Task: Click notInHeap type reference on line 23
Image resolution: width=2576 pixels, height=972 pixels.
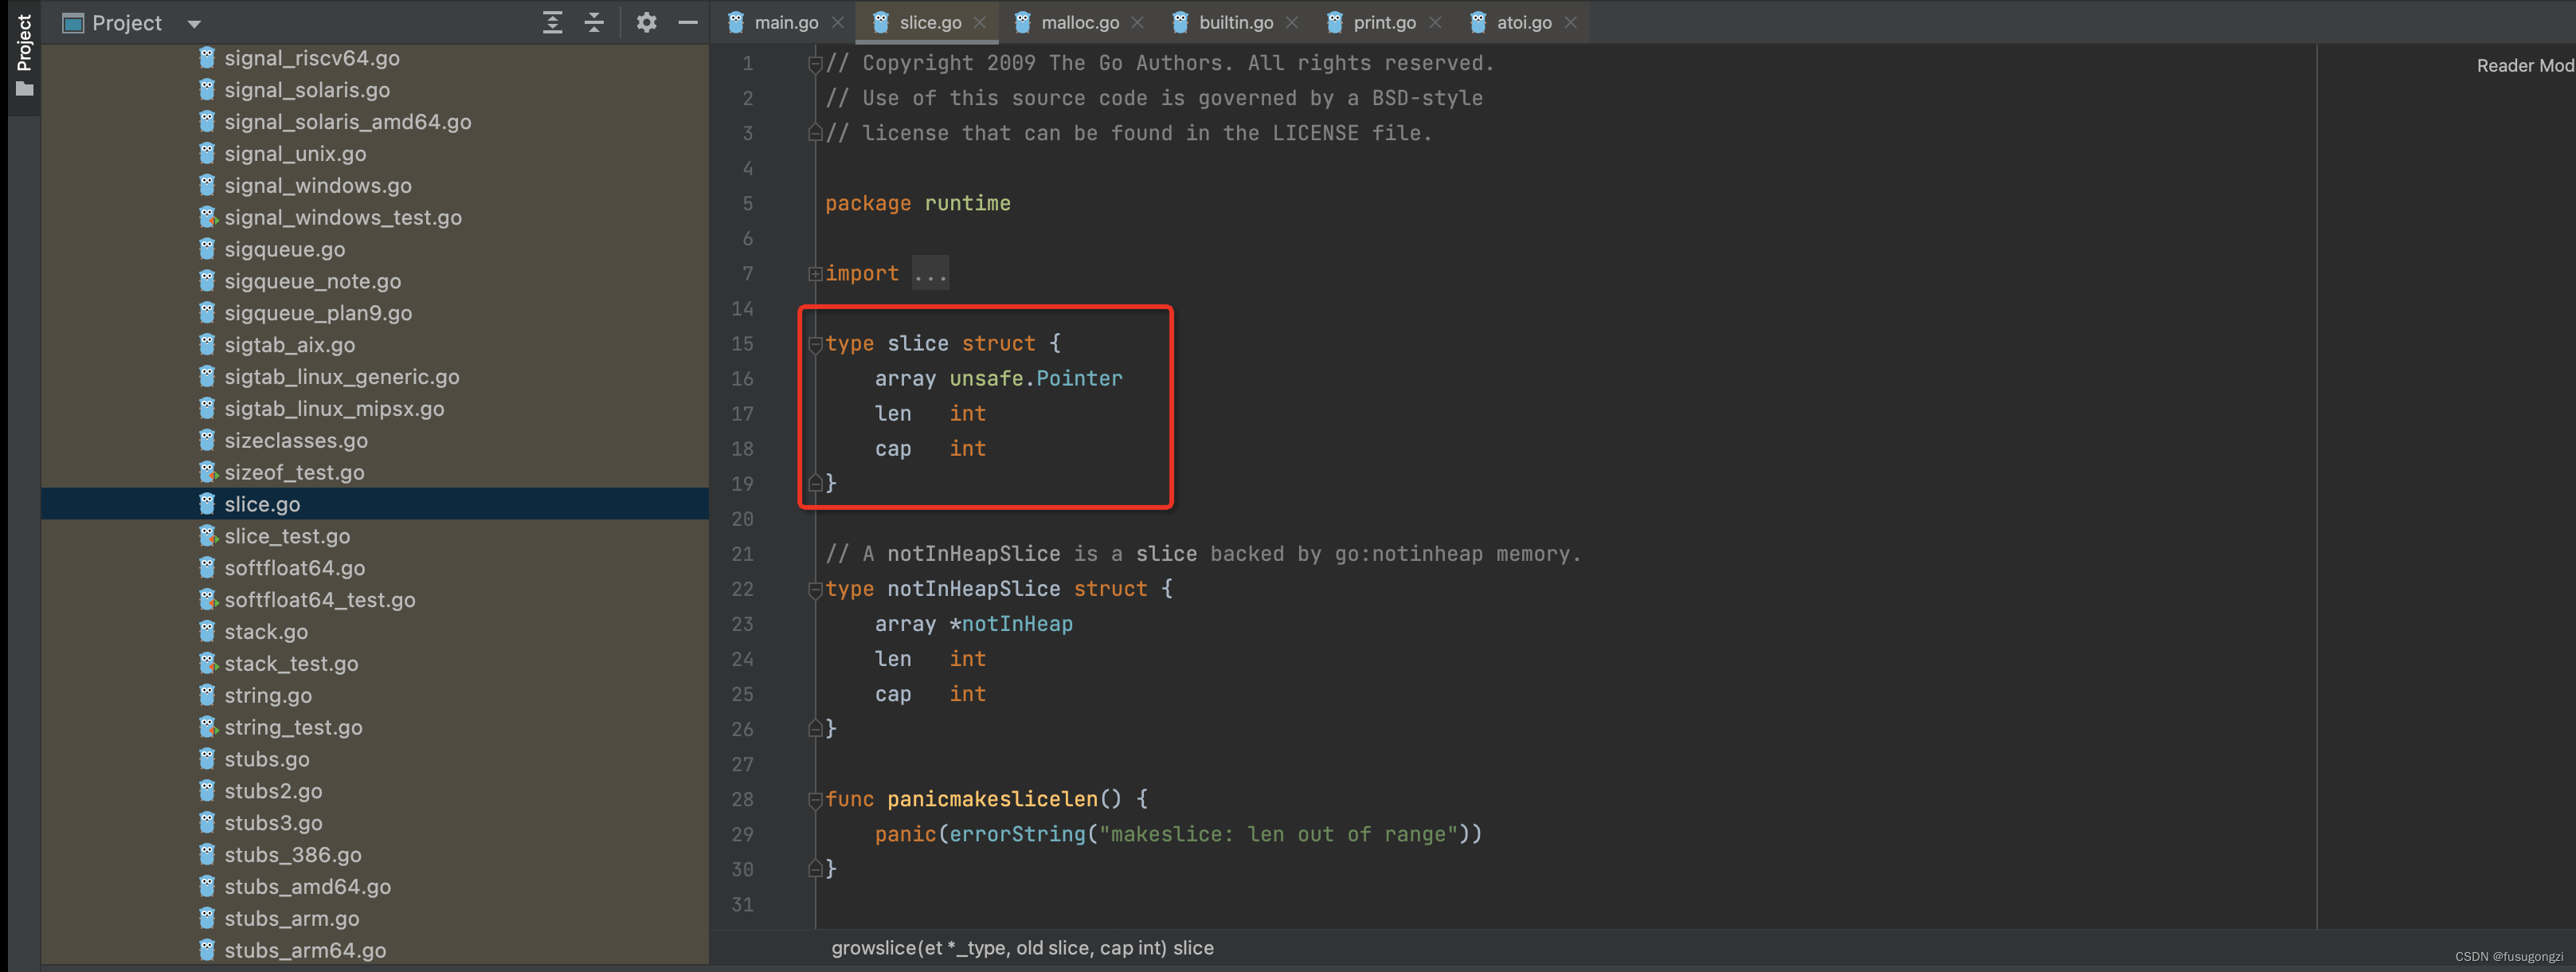Action: [1017, 624]
